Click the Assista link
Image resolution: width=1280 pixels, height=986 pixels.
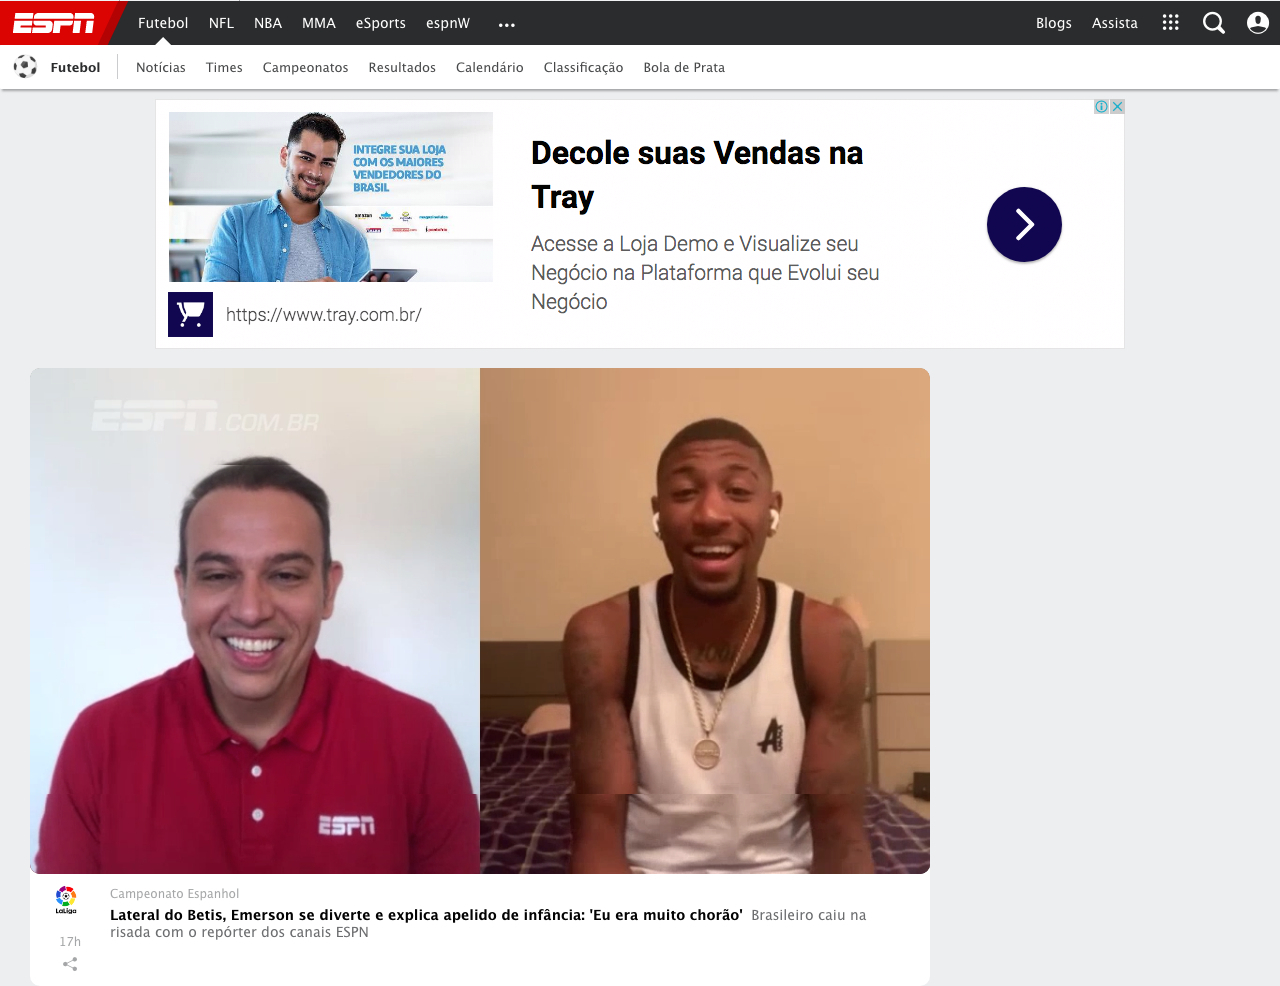(x=1114, y=23)
